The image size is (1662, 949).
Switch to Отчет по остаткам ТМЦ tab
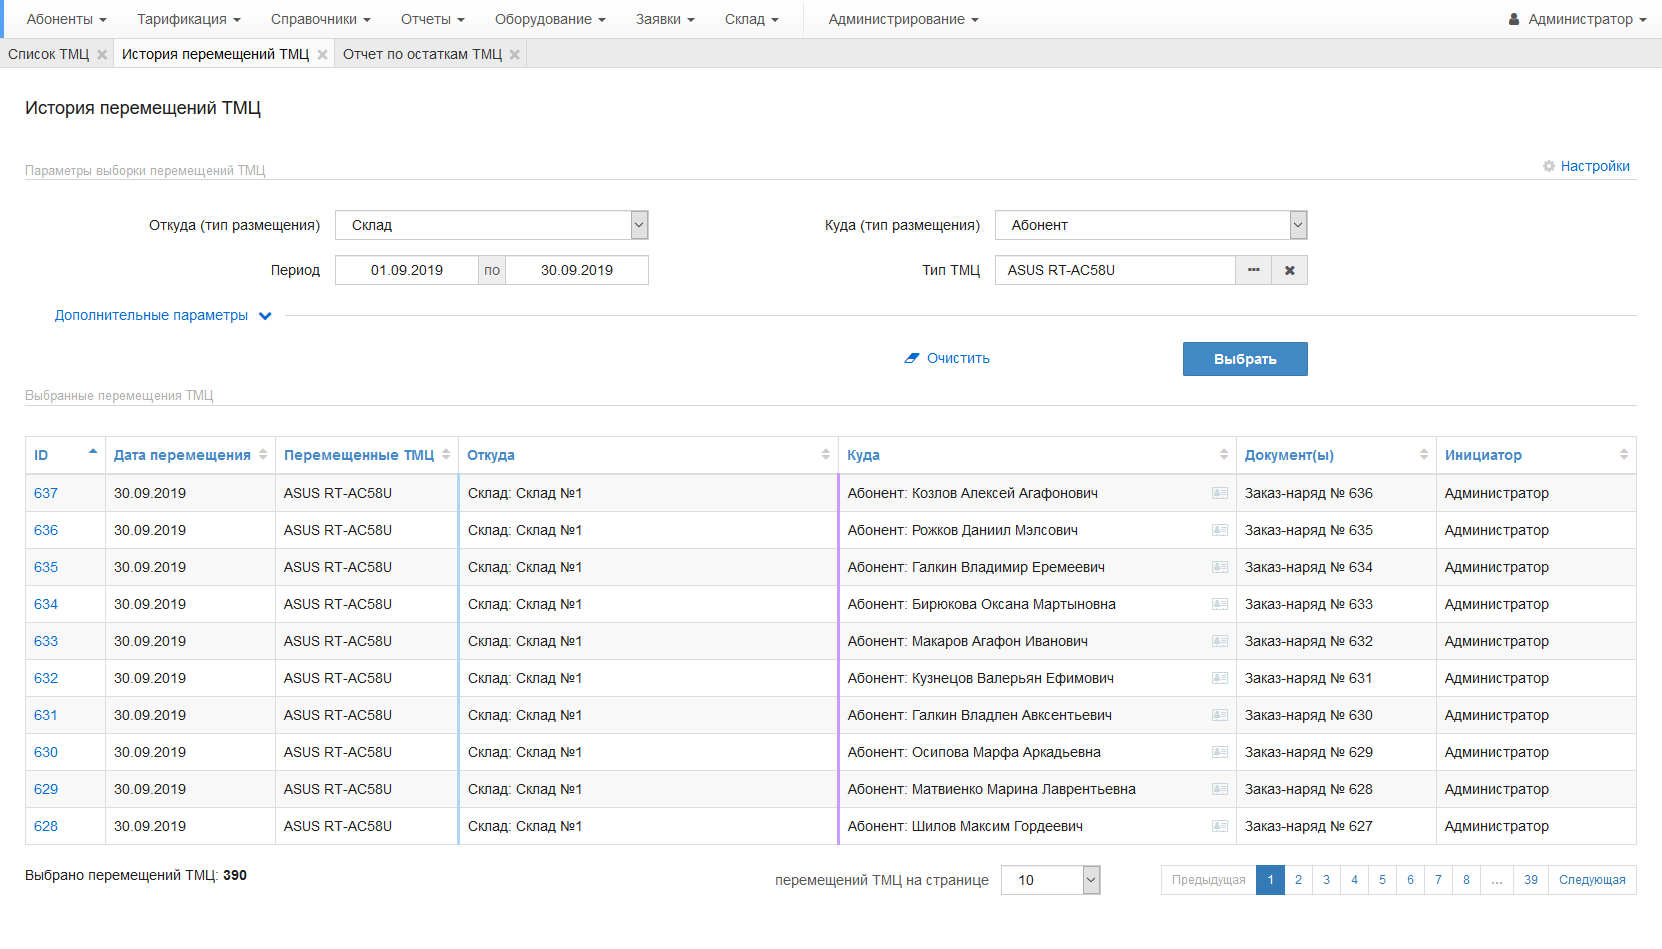tap(422, 54)
